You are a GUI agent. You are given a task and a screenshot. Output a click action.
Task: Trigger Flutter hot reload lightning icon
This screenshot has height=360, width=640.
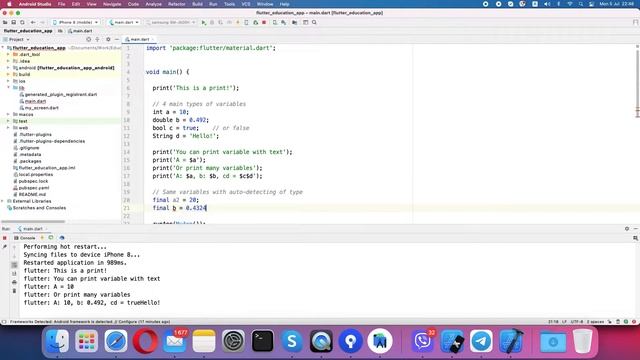click(x=238, y=22)
